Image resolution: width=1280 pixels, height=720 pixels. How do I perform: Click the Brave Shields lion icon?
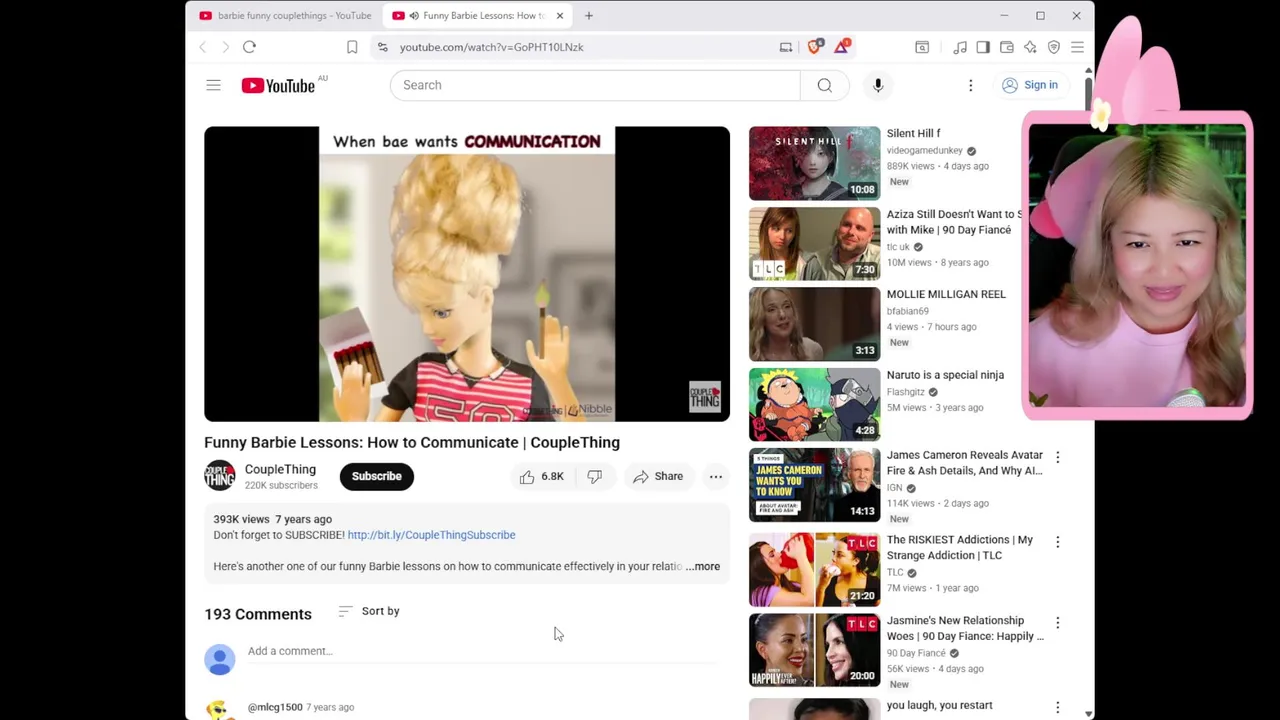816,46
